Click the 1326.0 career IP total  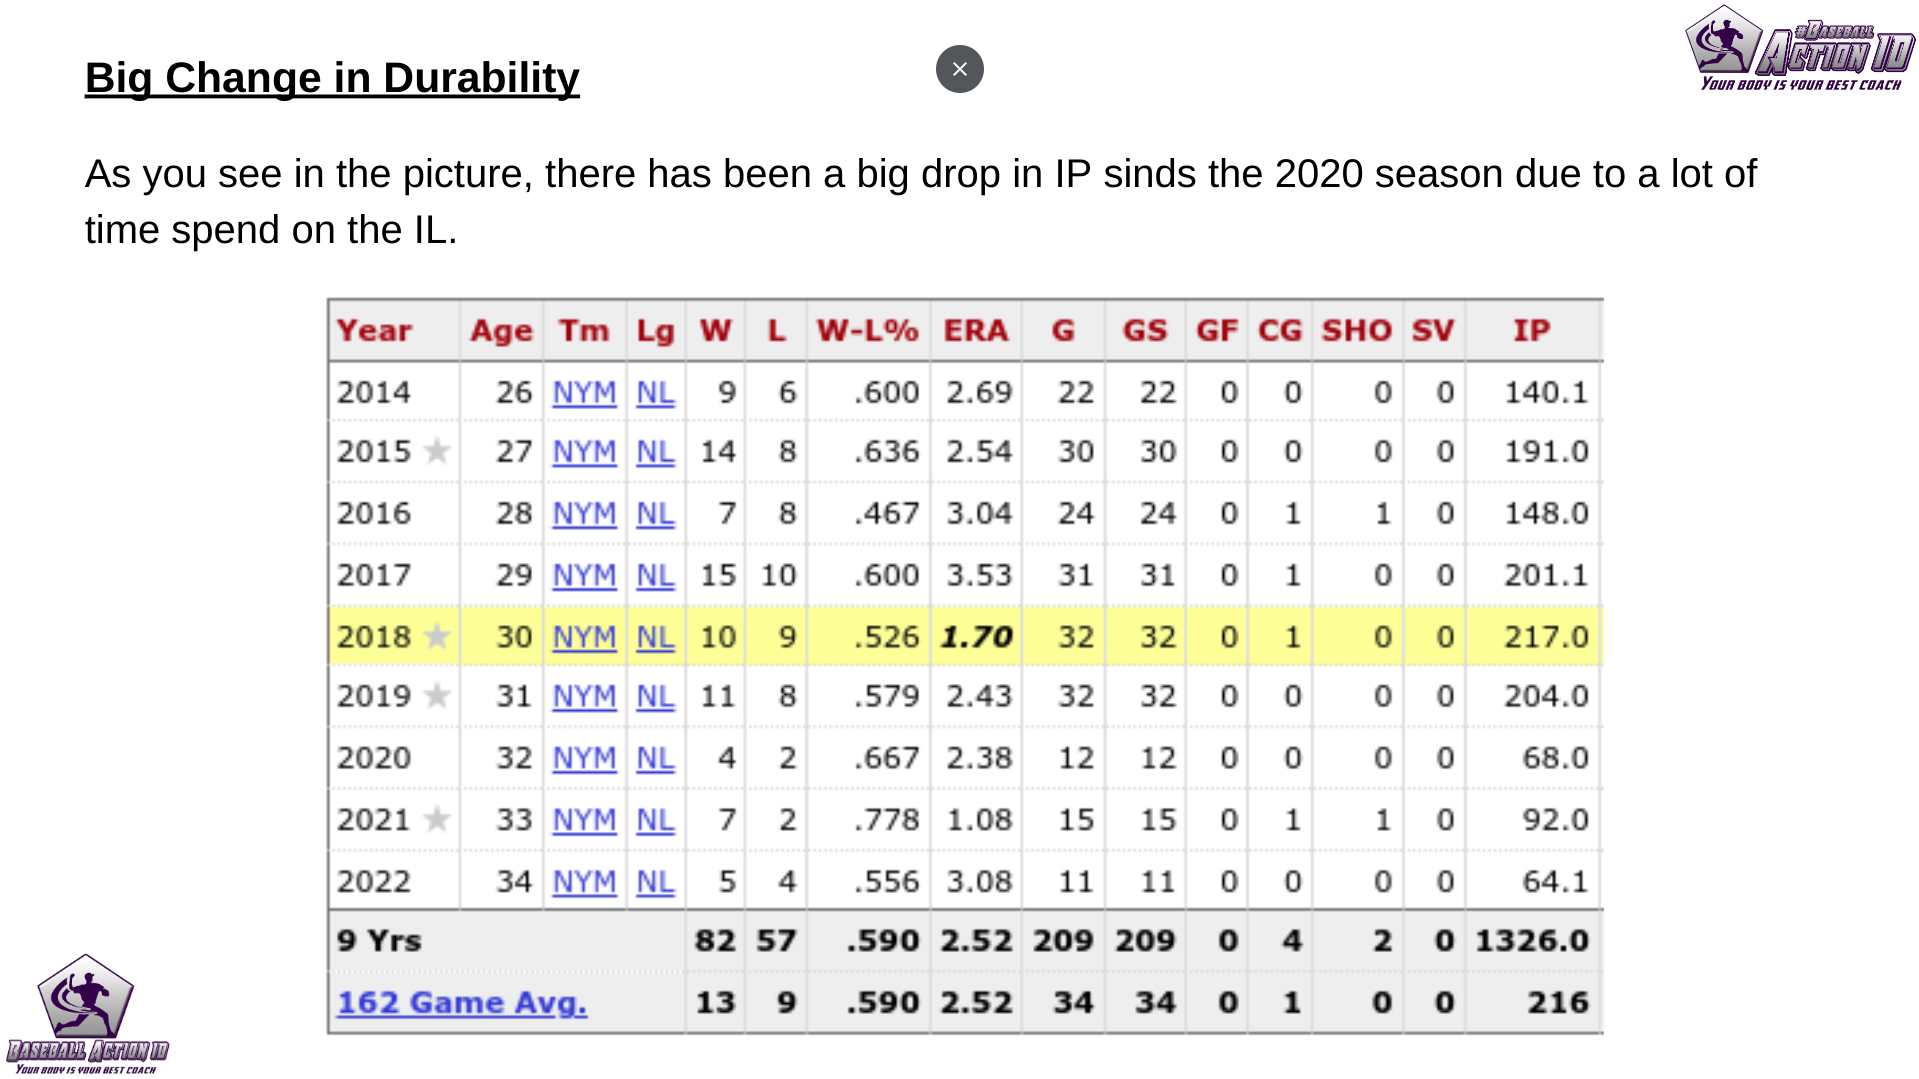[1531, 941]
